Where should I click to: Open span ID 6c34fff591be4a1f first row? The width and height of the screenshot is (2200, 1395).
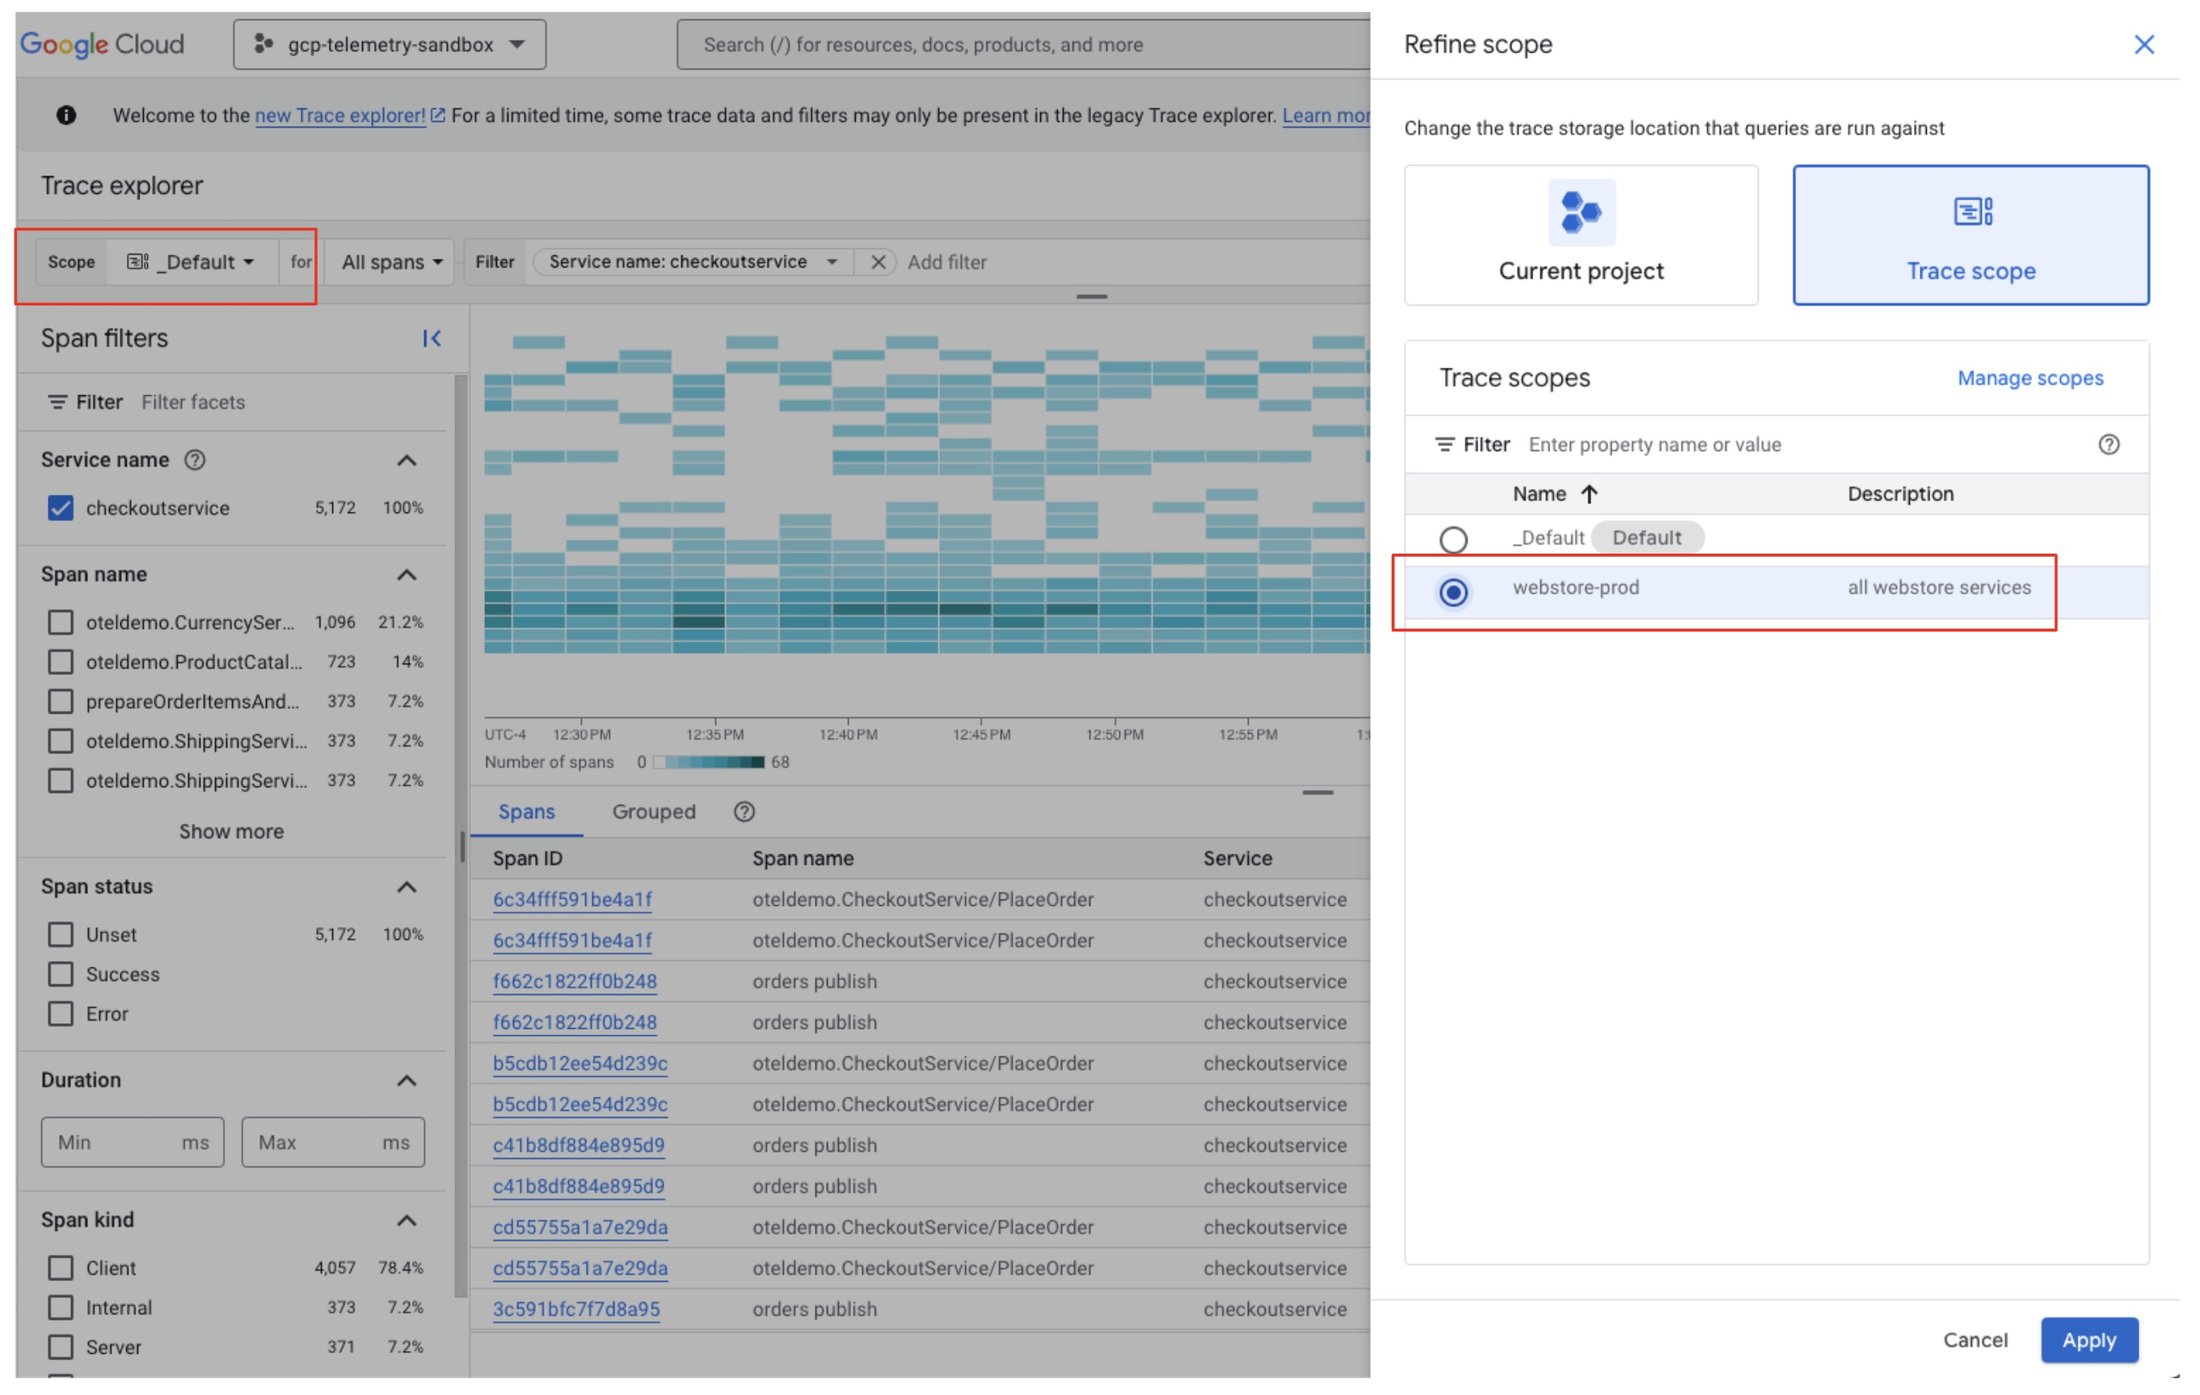click(x=572, y=899)
